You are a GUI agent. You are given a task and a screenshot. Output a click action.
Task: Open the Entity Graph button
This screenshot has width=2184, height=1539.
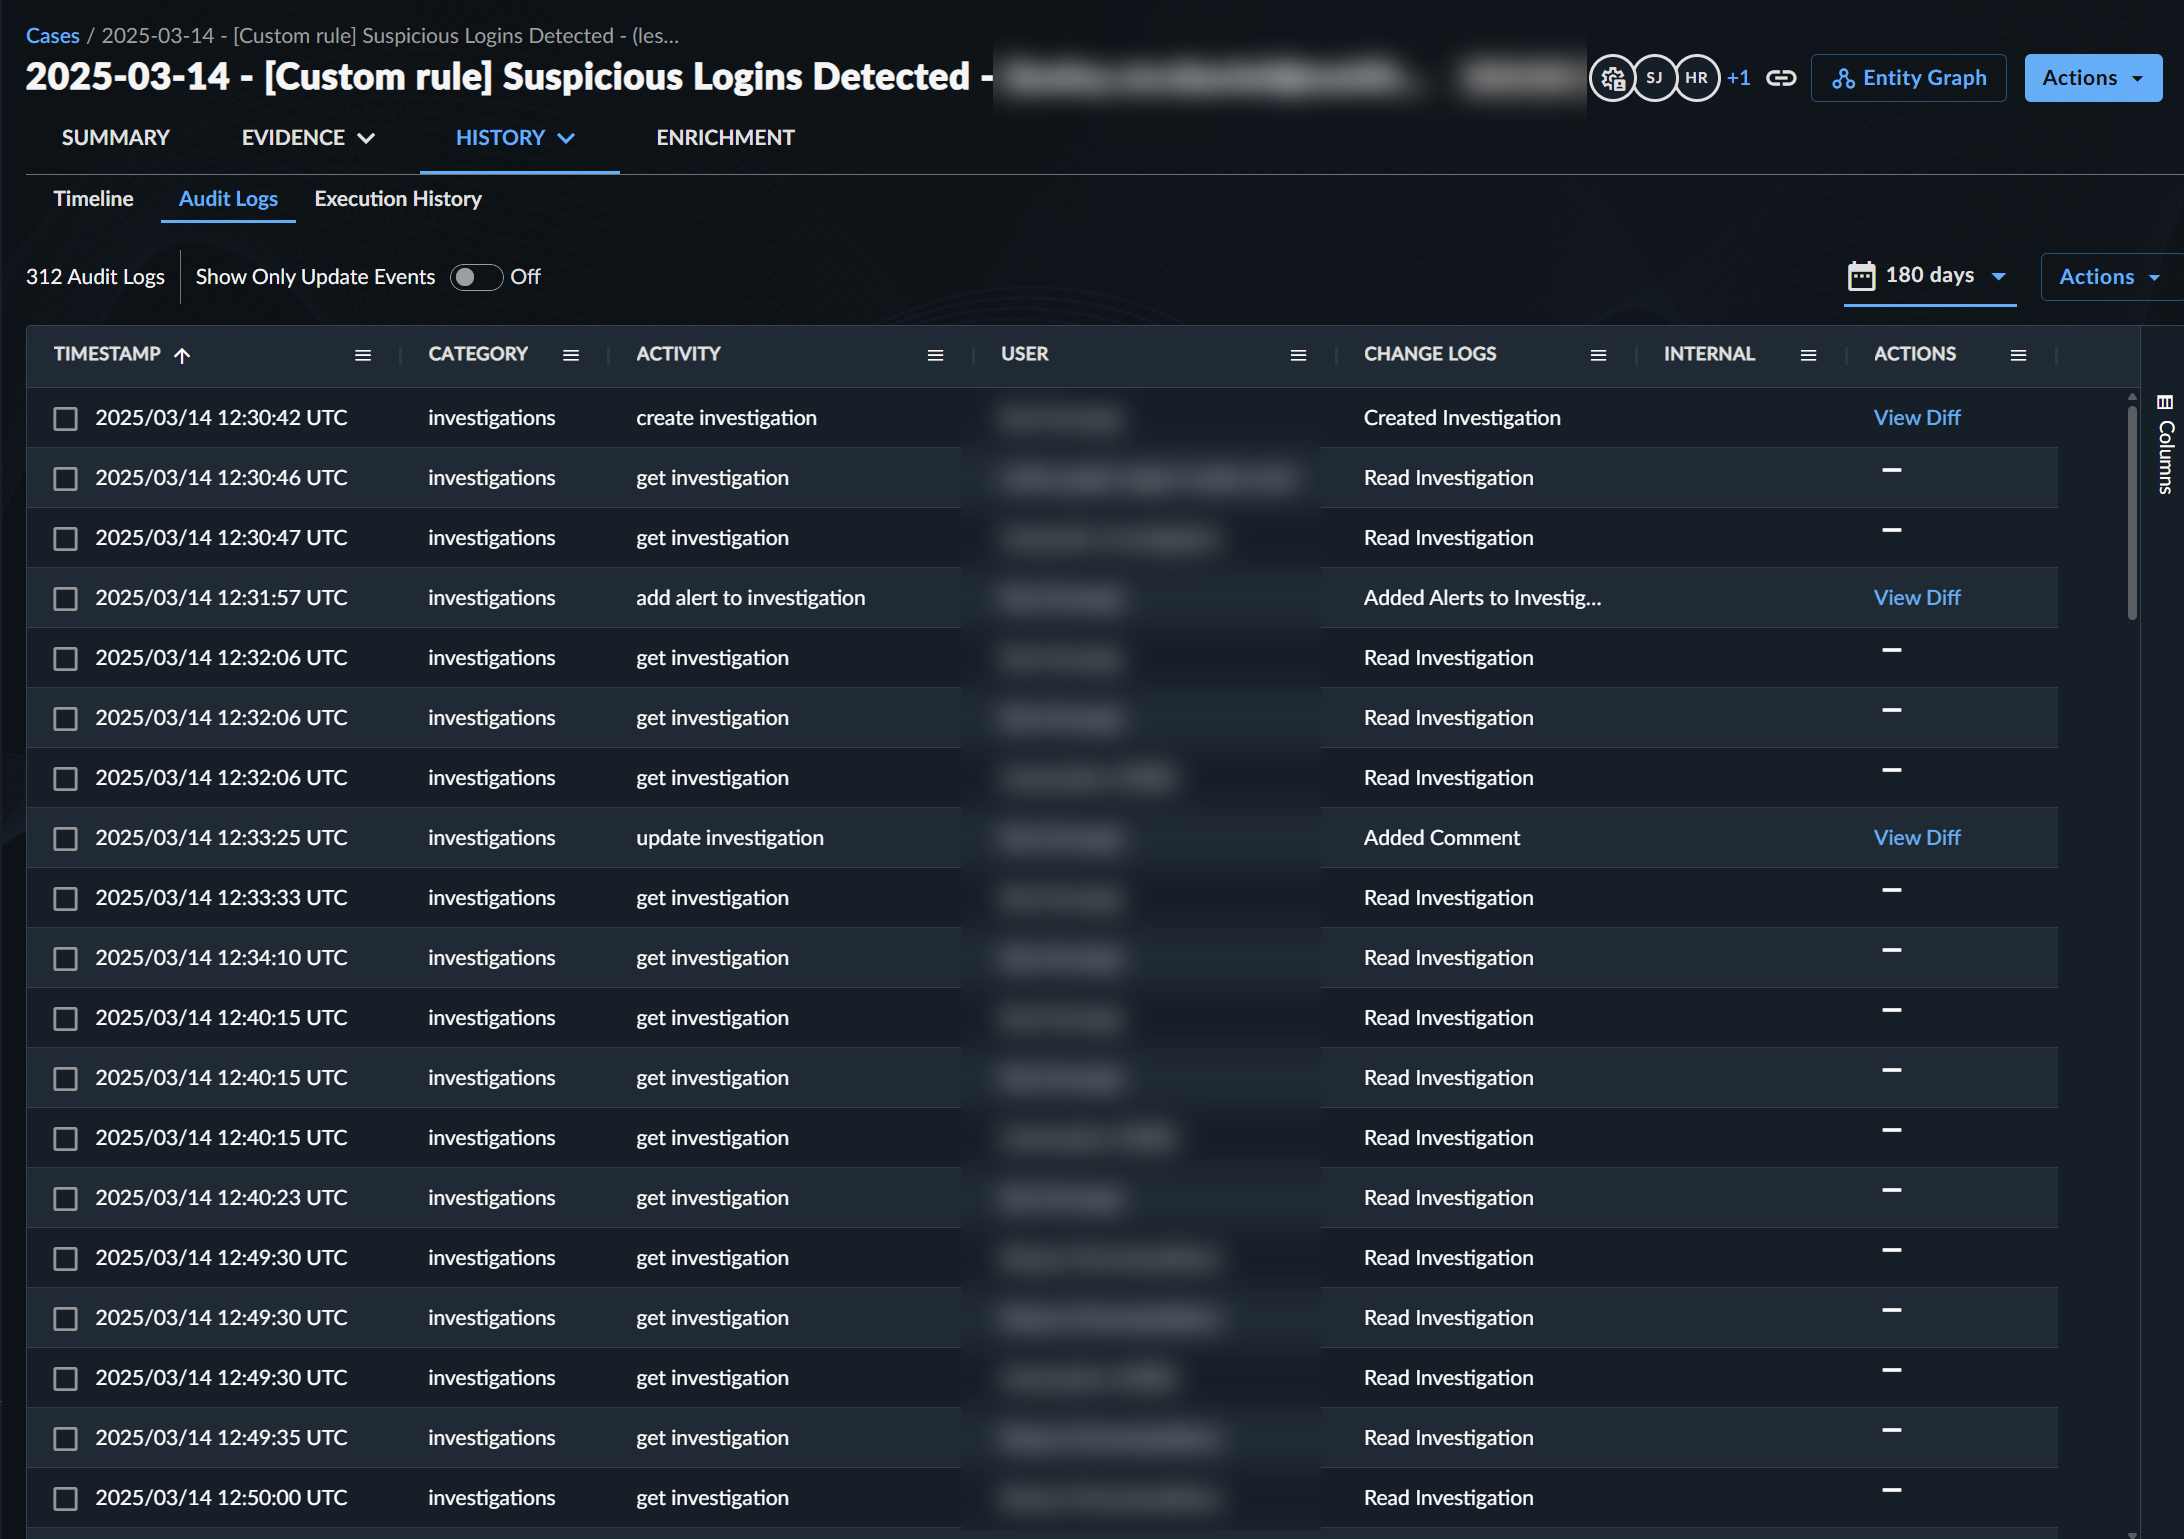click(x=1908, y=78)
